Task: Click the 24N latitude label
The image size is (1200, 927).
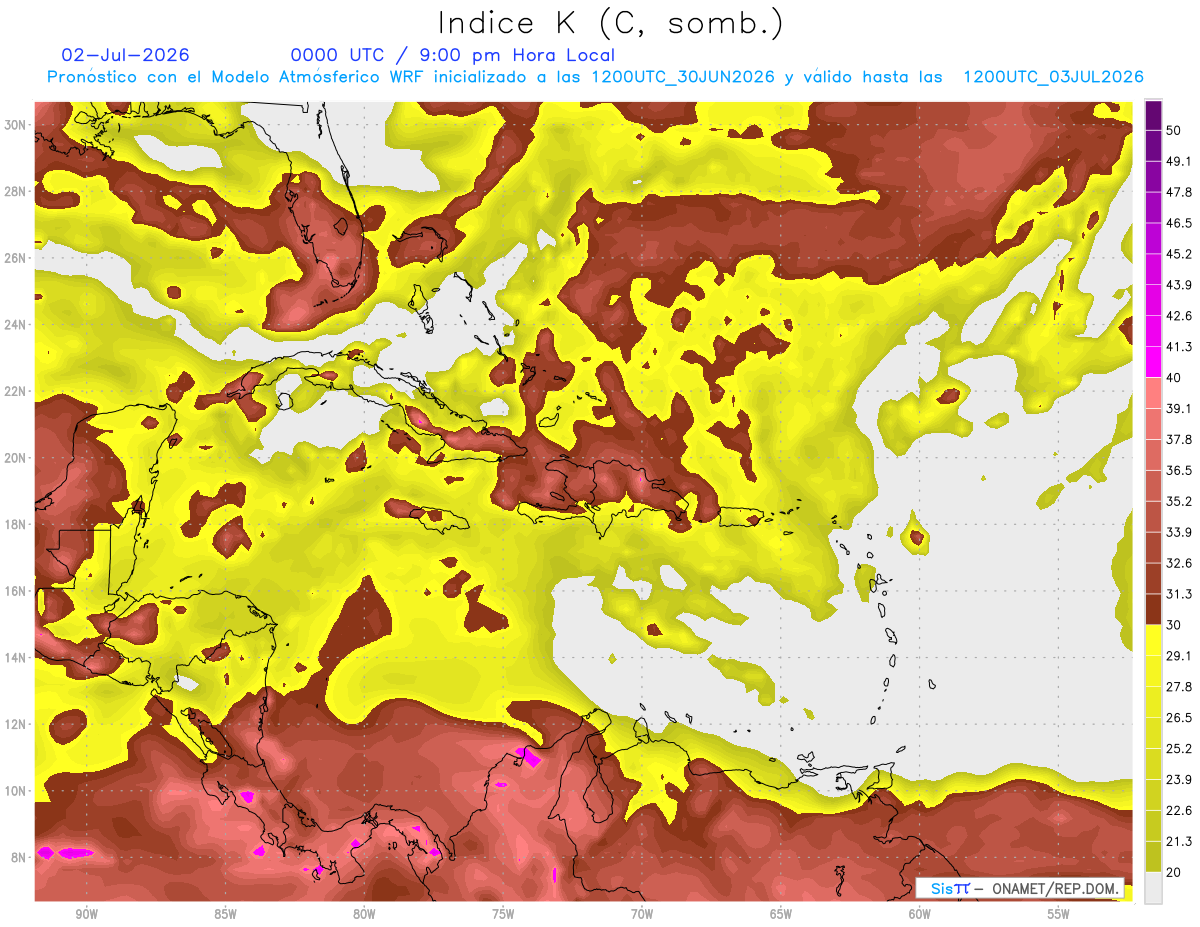Action: pos(15,325)
